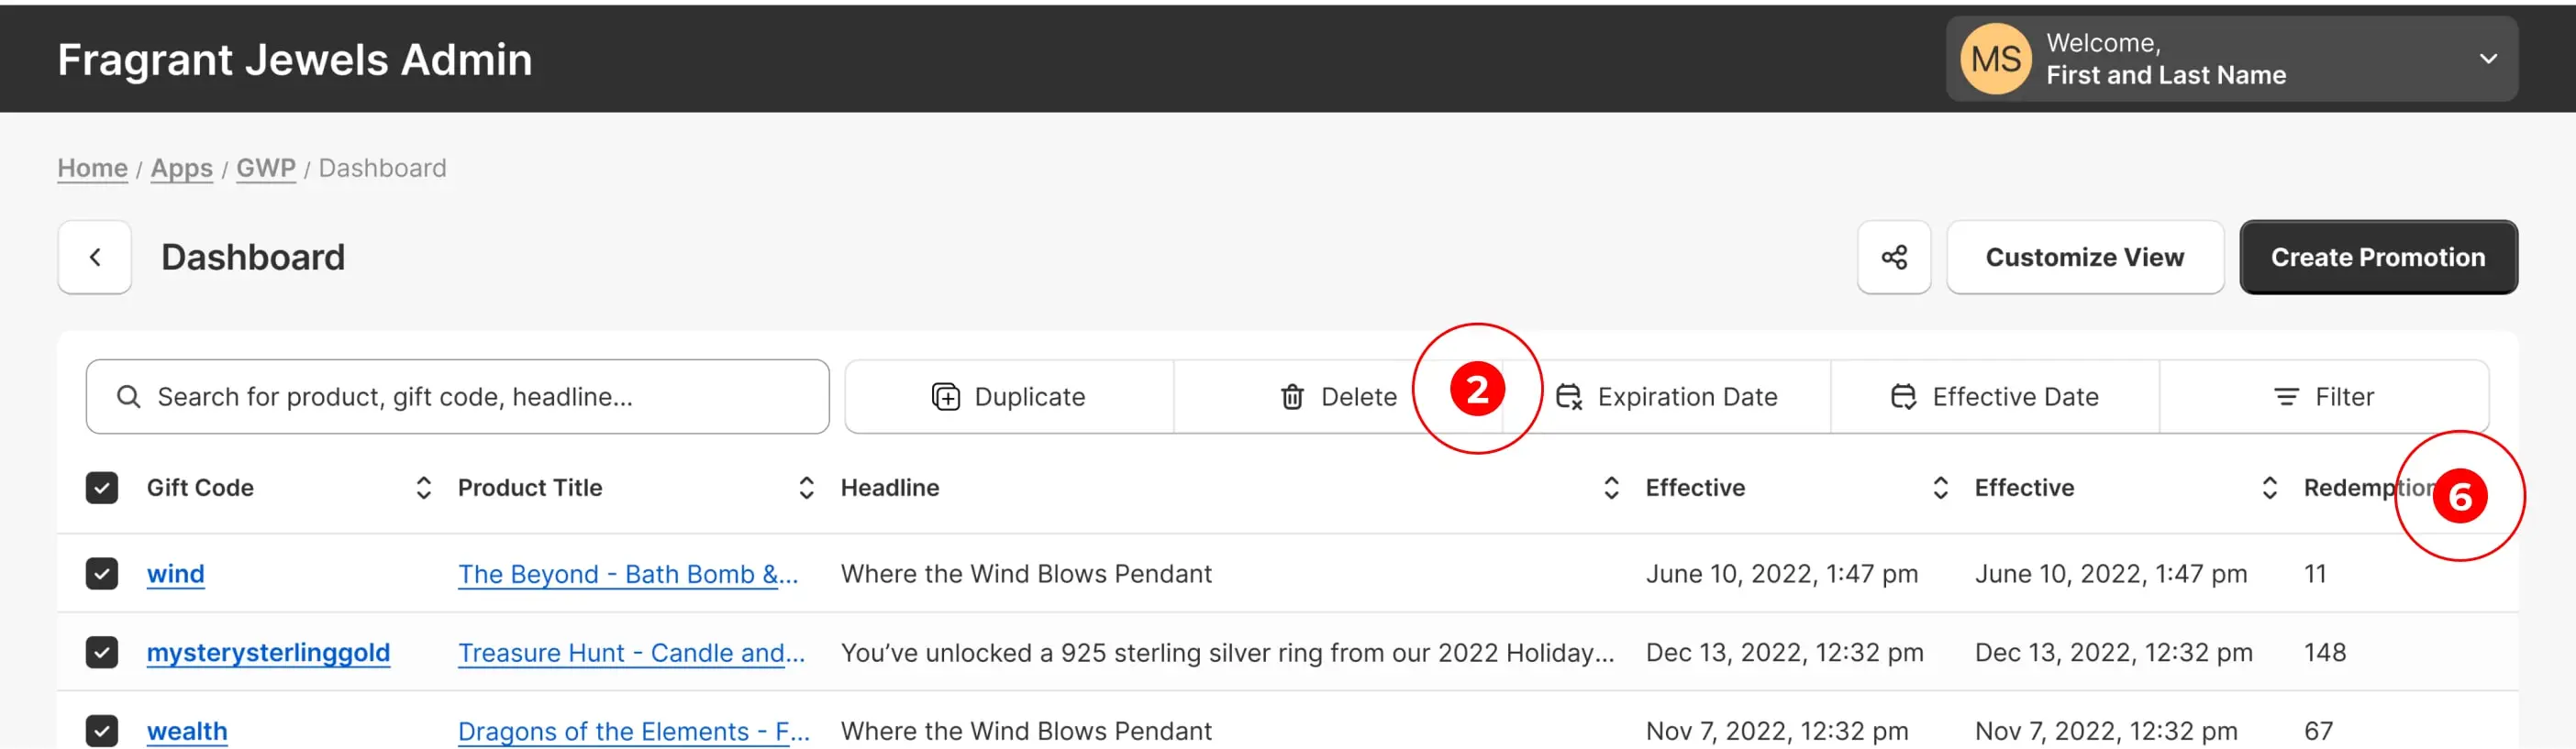Open the wealth gift code link
Screen dimensions: 2576x749
187,731
